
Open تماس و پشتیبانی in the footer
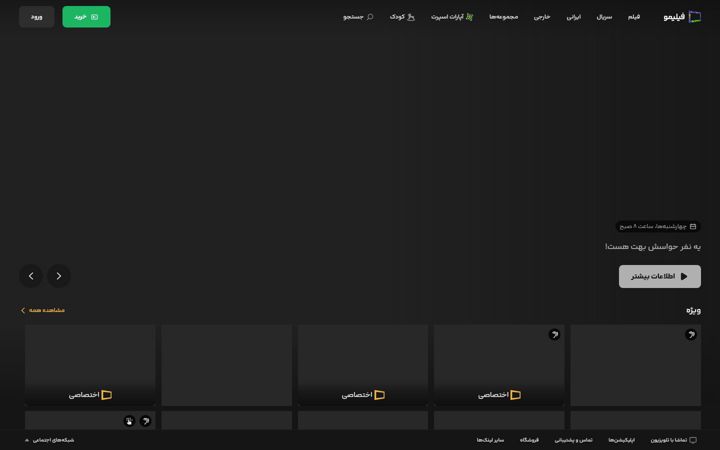[573, 440]
